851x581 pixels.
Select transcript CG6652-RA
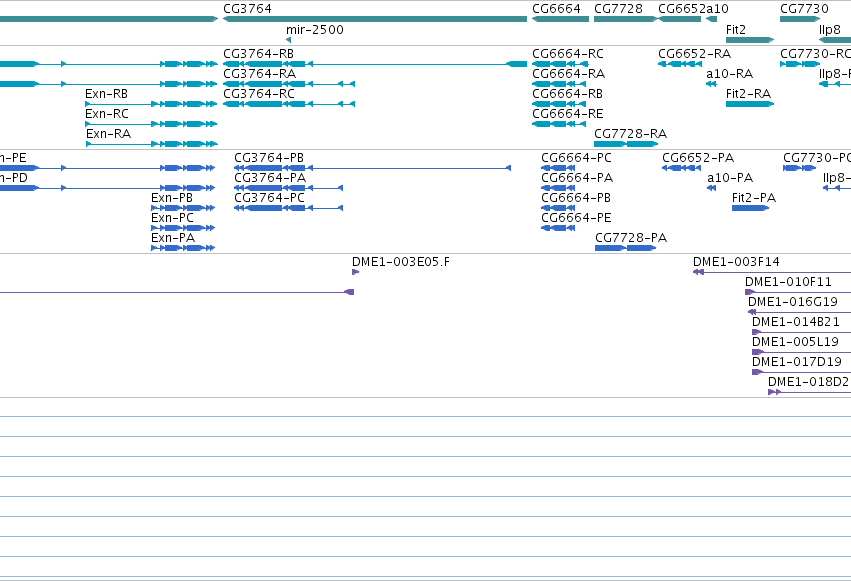[x=679, y=64]
